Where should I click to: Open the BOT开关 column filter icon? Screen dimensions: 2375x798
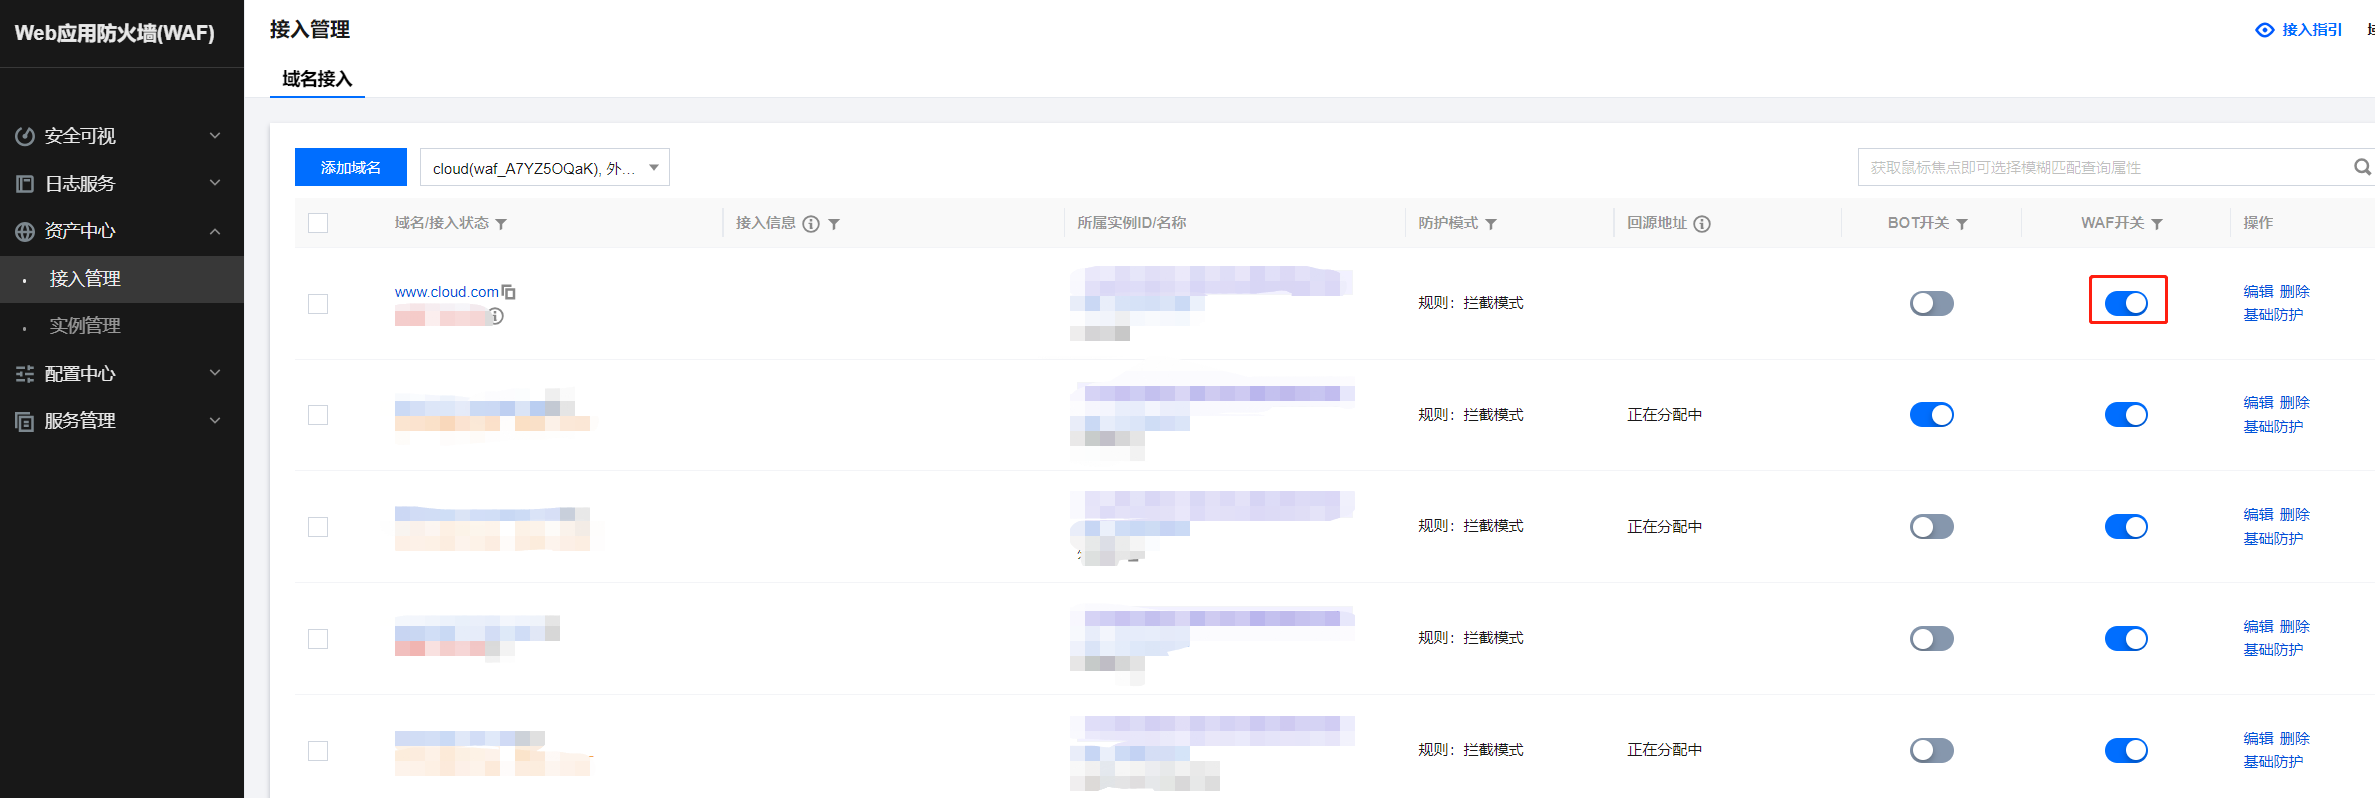point(1962,224)
